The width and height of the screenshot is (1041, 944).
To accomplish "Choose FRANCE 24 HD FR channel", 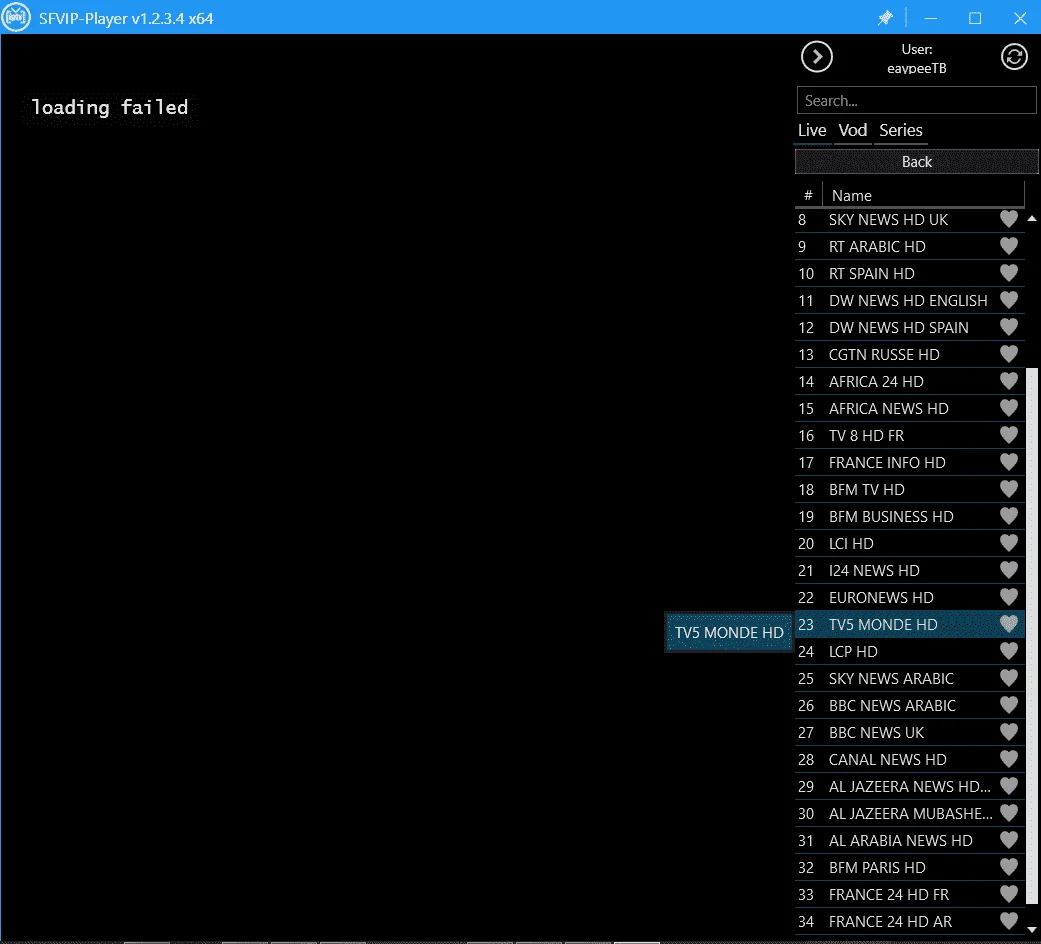I will coord(910,894).
